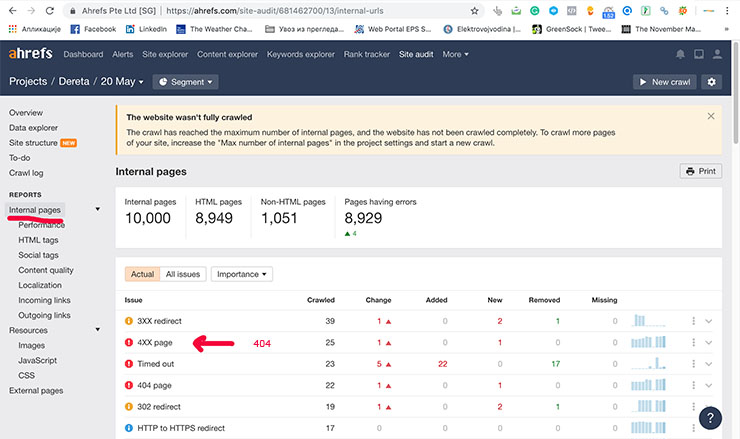Screen dimensions: 740x439
Task: Open Images resources report
Action: pos(32,346)
